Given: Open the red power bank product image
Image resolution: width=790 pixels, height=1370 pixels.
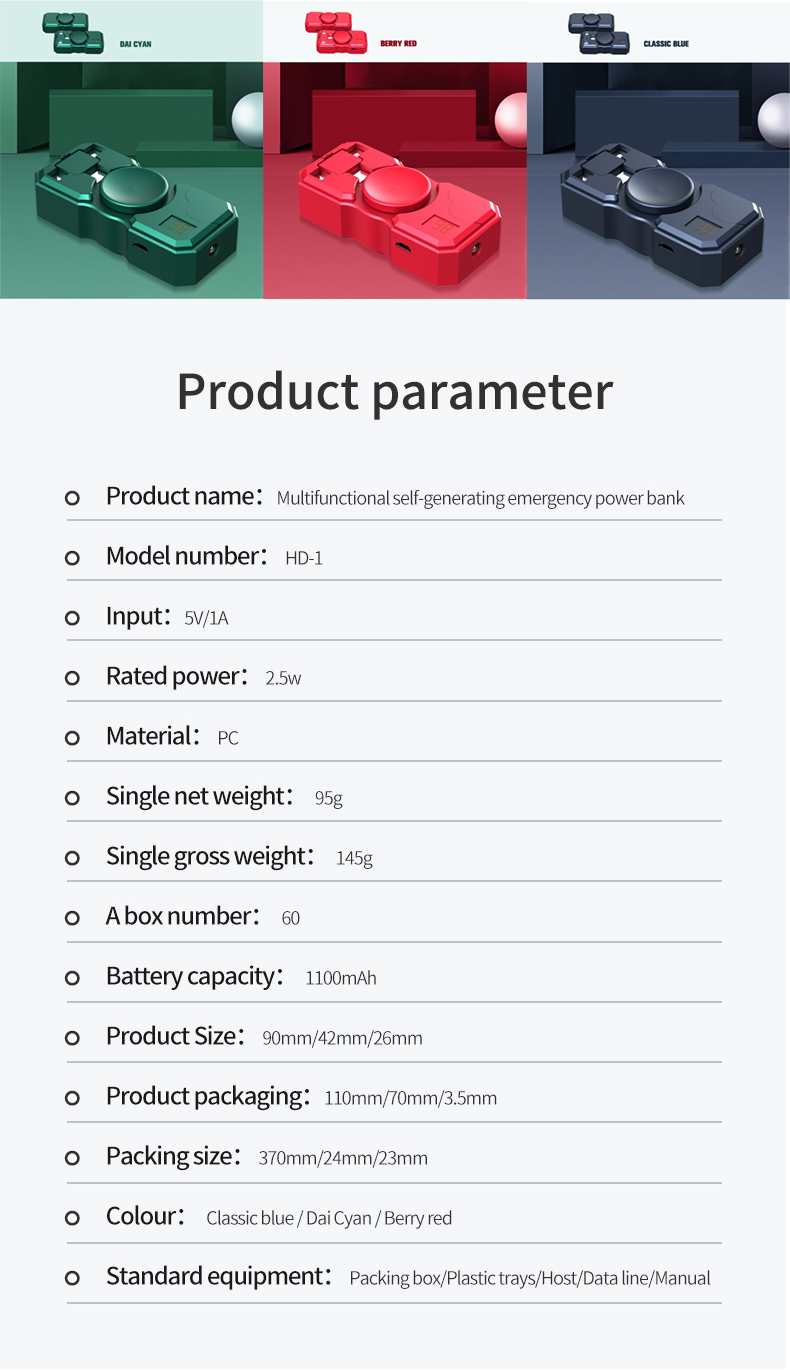Looking at the screenshot, I should pyautogui.click(x=395, y=181).
